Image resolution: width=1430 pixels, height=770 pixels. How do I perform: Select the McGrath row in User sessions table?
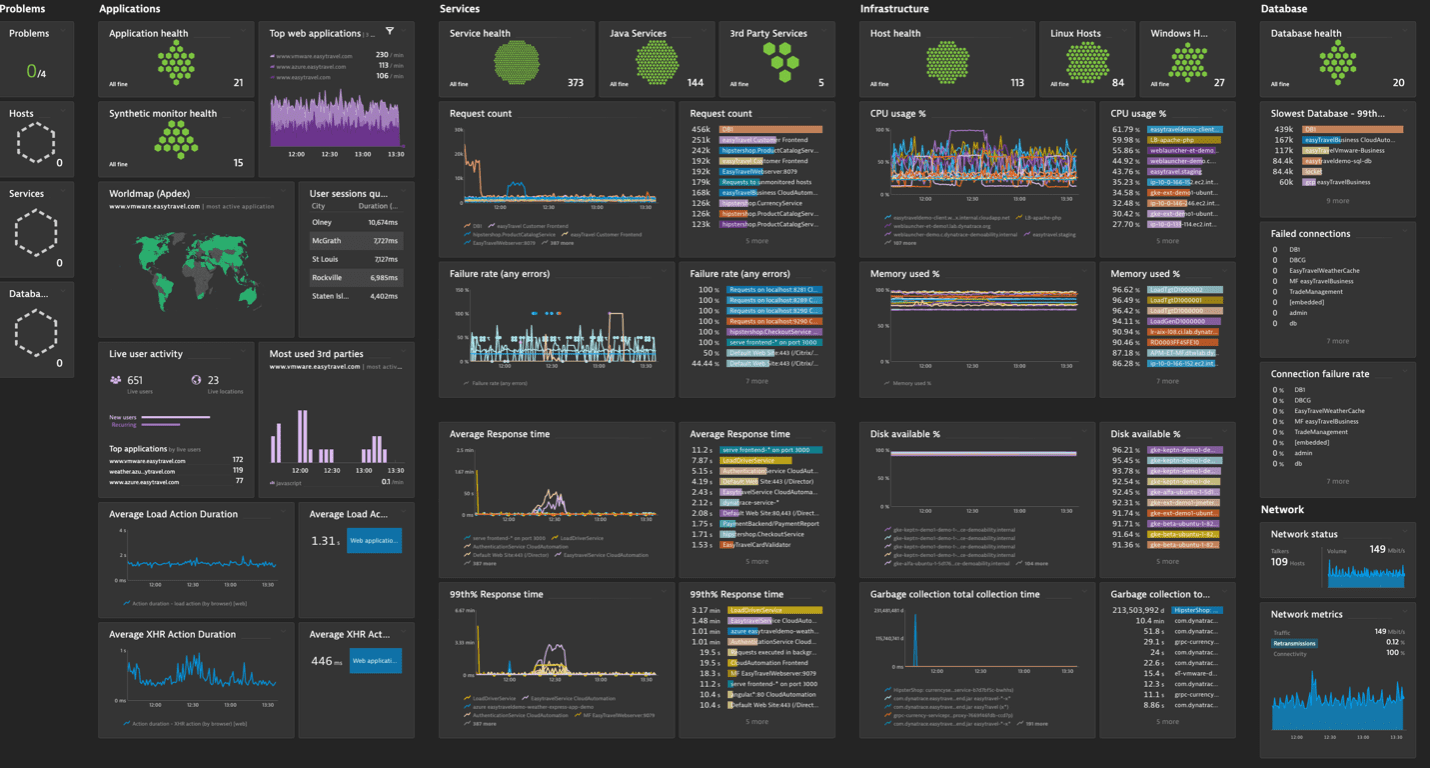coord(356,241)
